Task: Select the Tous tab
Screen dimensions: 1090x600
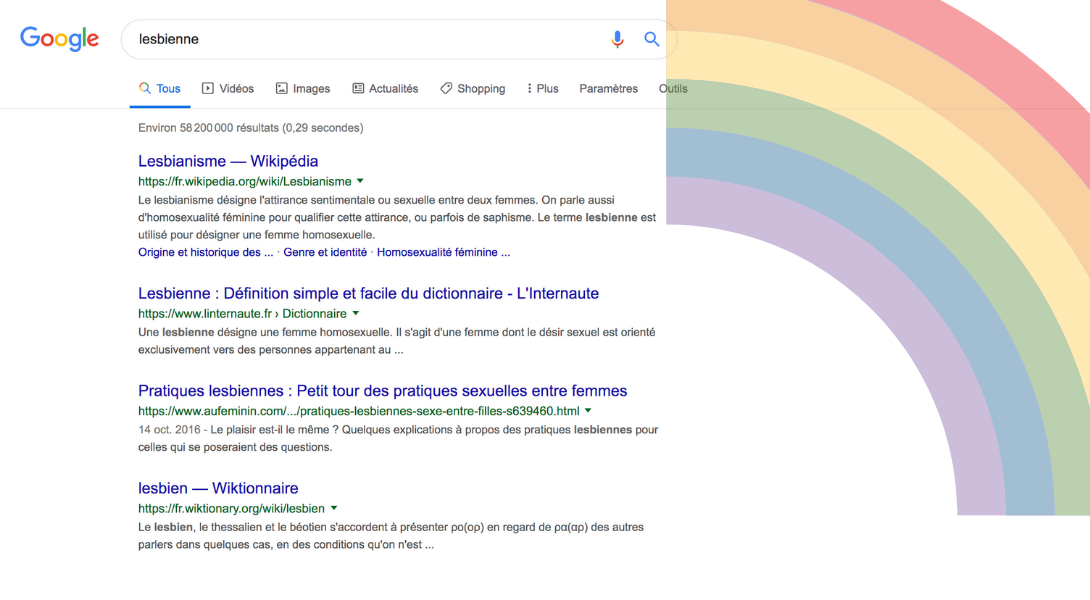Action: pos(160,88)
